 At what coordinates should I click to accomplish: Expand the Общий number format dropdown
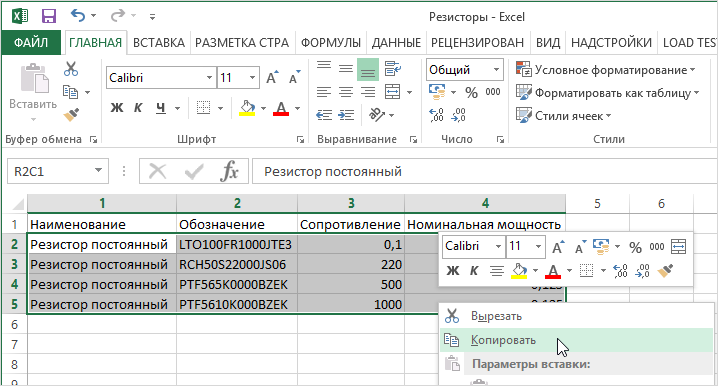click(496, 70)
